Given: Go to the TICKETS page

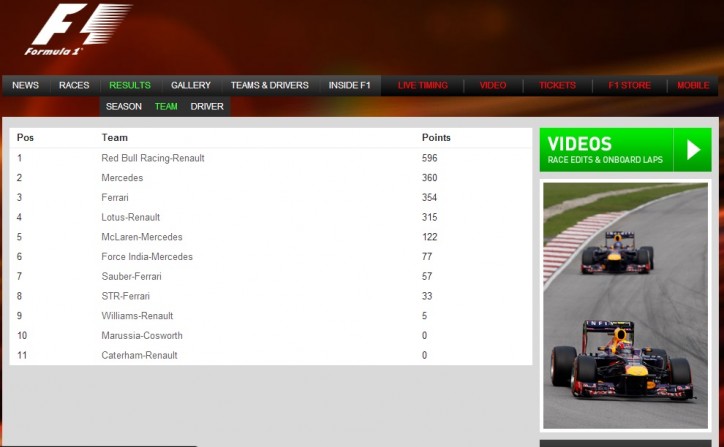Looking at the screenshot, I should pos(557,85).
